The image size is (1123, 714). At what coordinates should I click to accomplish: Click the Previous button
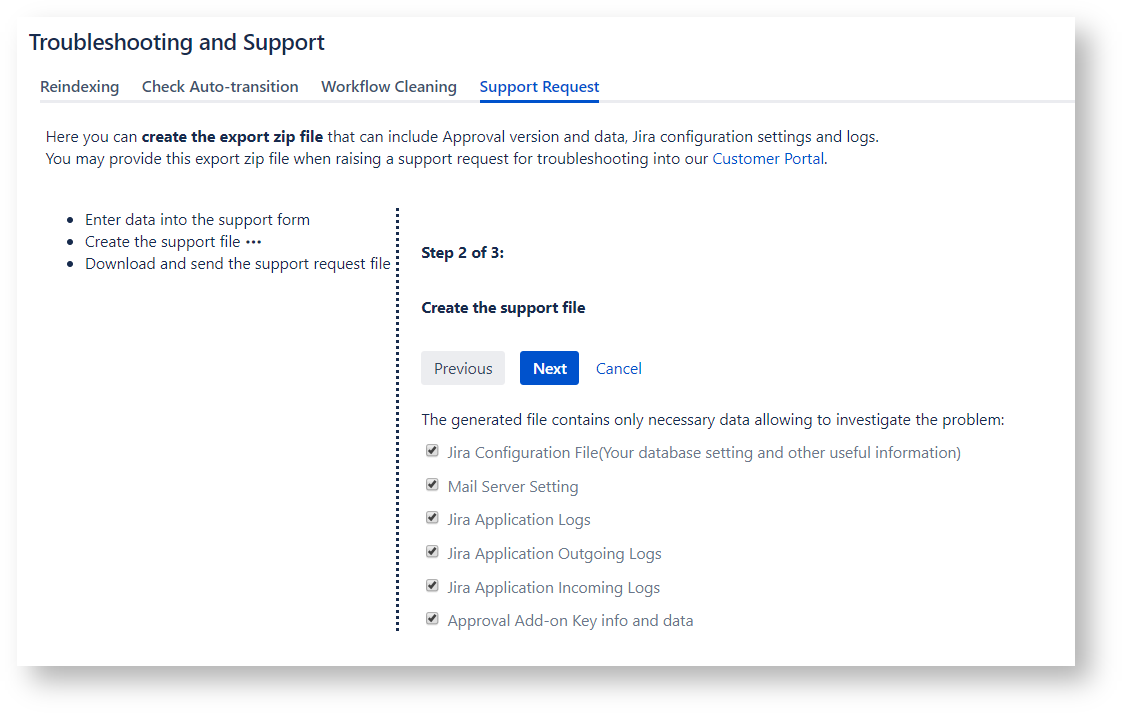463,368
